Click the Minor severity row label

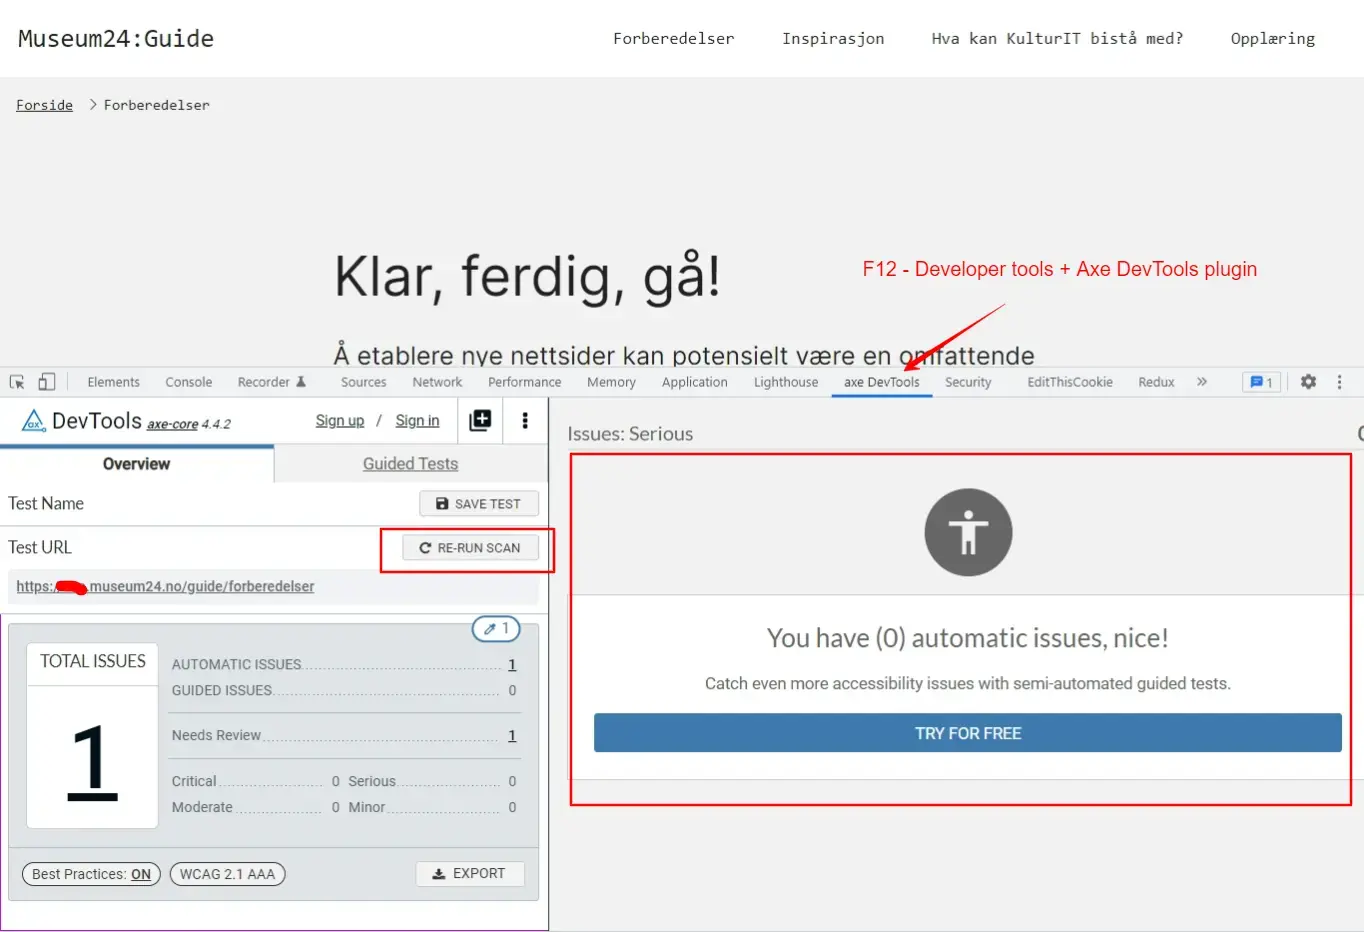pyautogui.click(x=366, y=808)
